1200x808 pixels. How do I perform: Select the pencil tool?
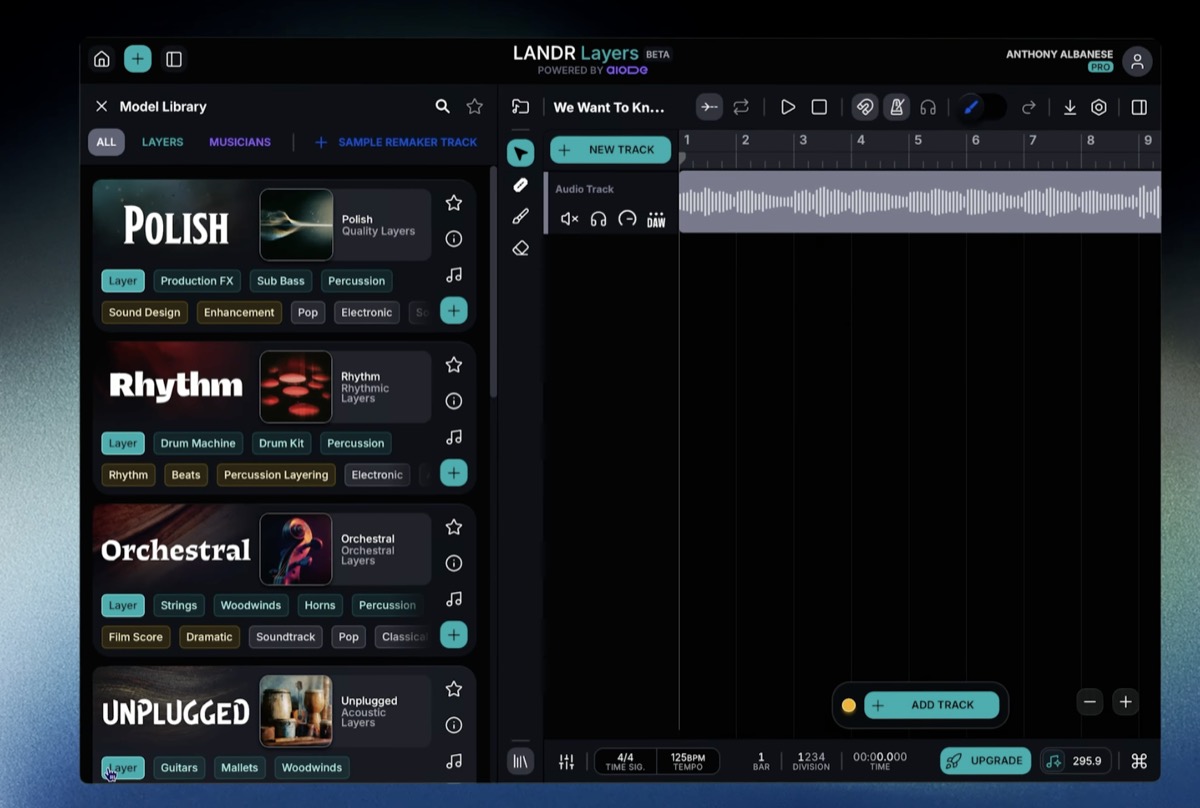(520, 185)
